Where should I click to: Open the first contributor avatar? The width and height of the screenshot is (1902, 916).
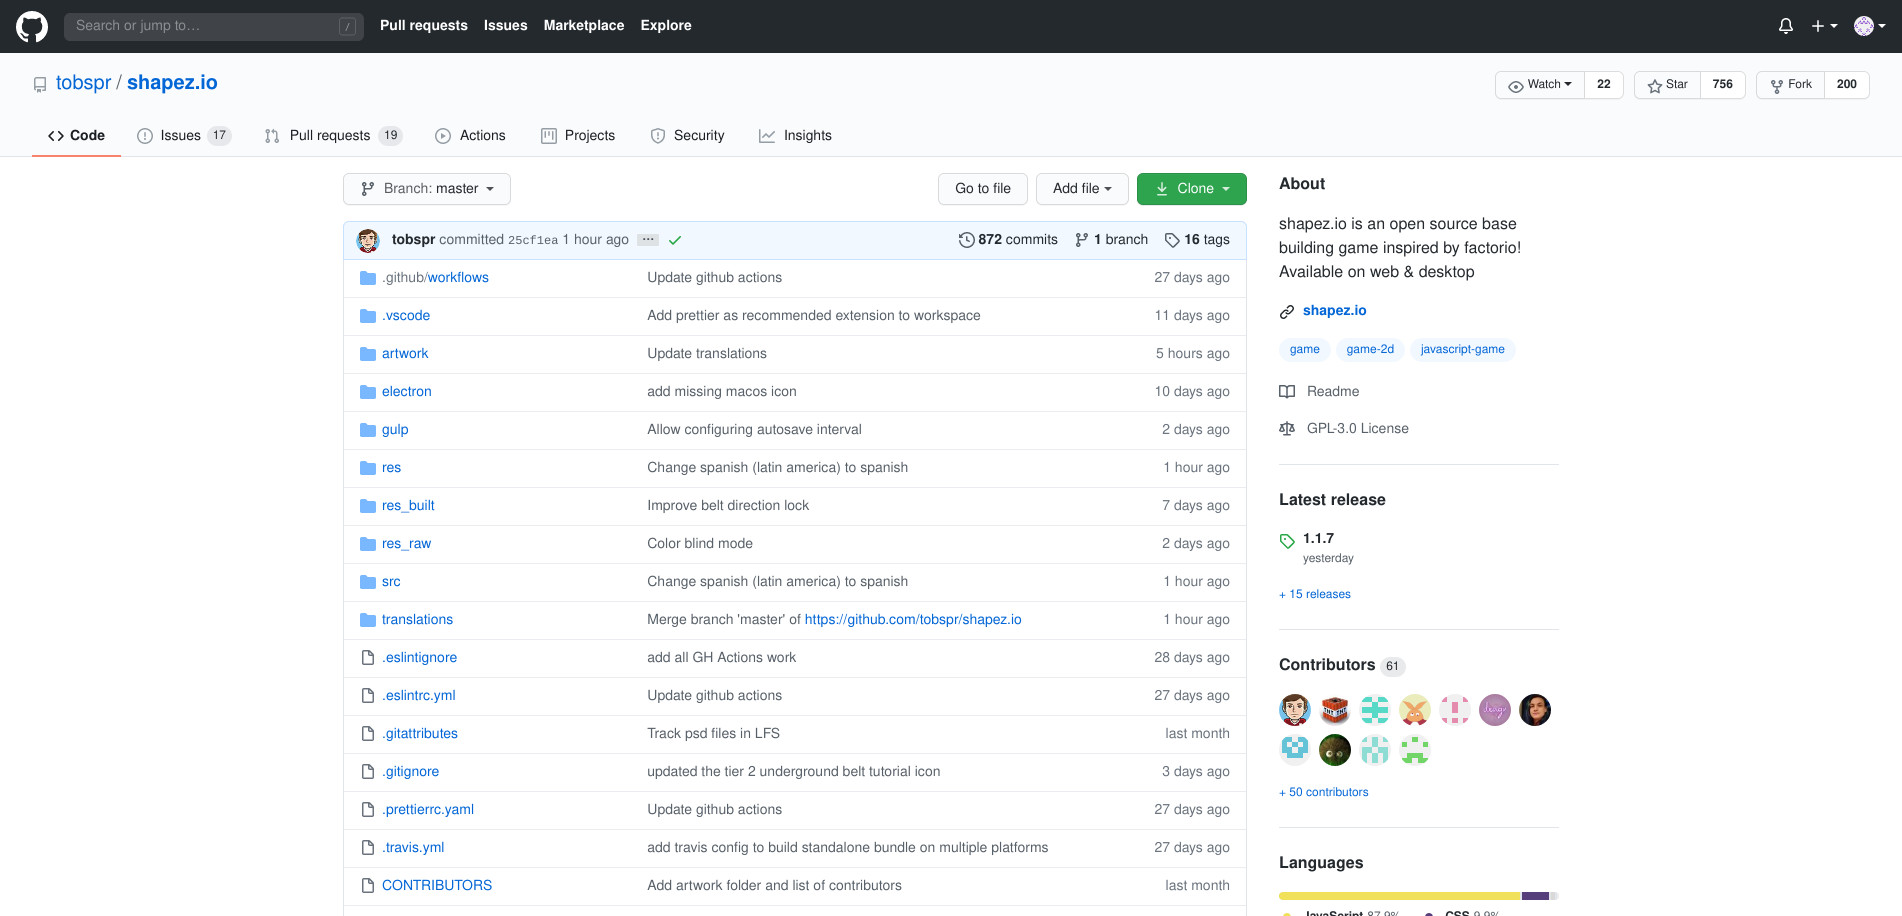1295,710
